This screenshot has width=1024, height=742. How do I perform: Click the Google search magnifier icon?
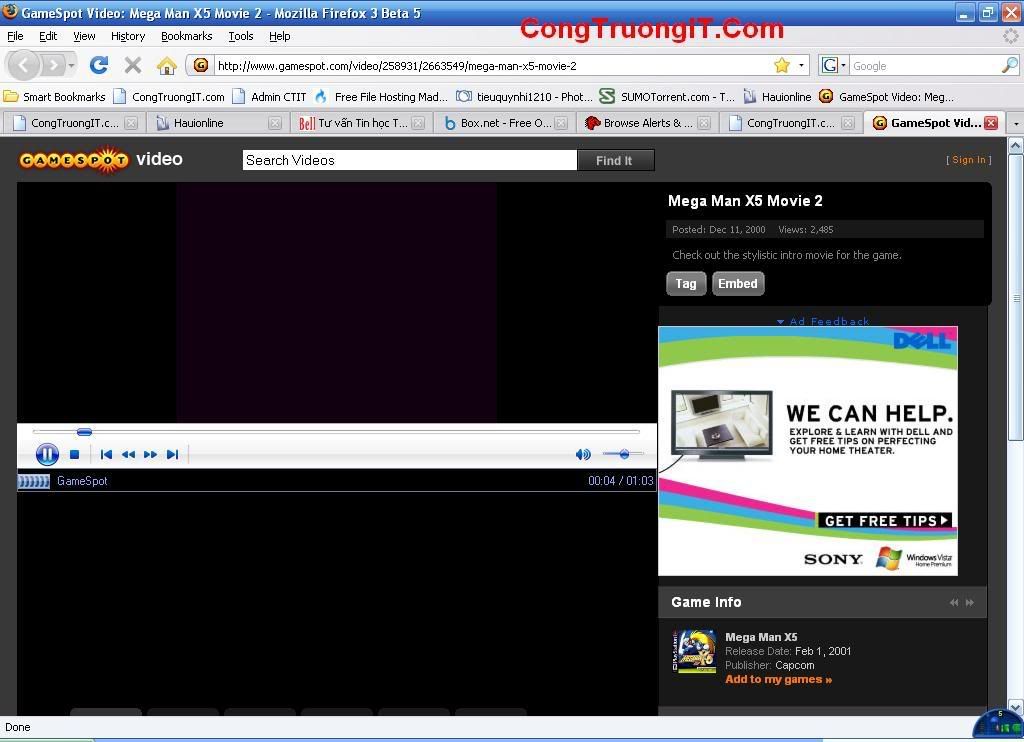coord(1009,65)
